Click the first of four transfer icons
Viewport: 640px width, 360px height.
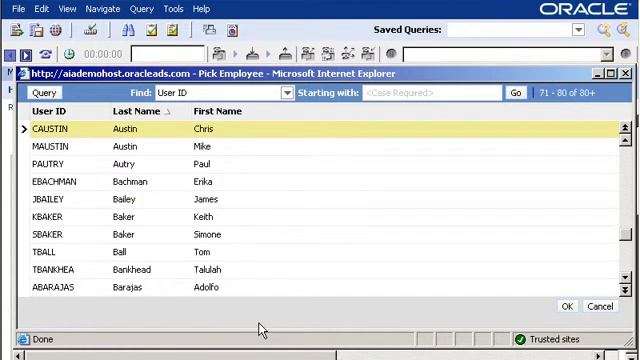[x=308, y=54]
